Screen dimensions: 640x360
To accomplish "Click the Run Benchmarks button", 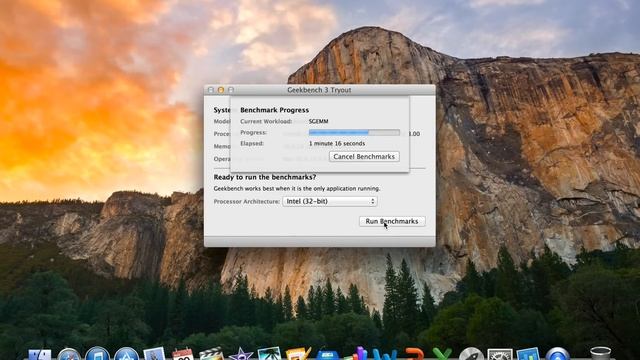I will point(392,221).
